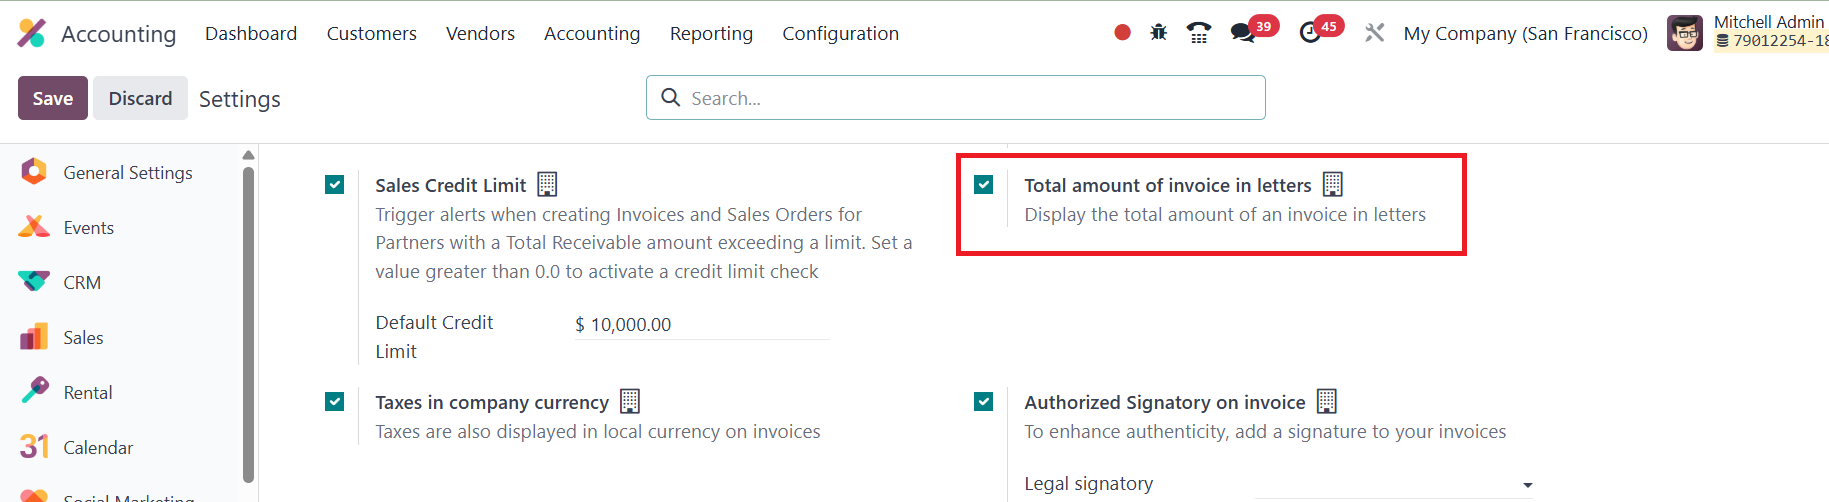Screen dimensions: 1829x502
Task: Open the Configuration menu
Action: [840, 34]
